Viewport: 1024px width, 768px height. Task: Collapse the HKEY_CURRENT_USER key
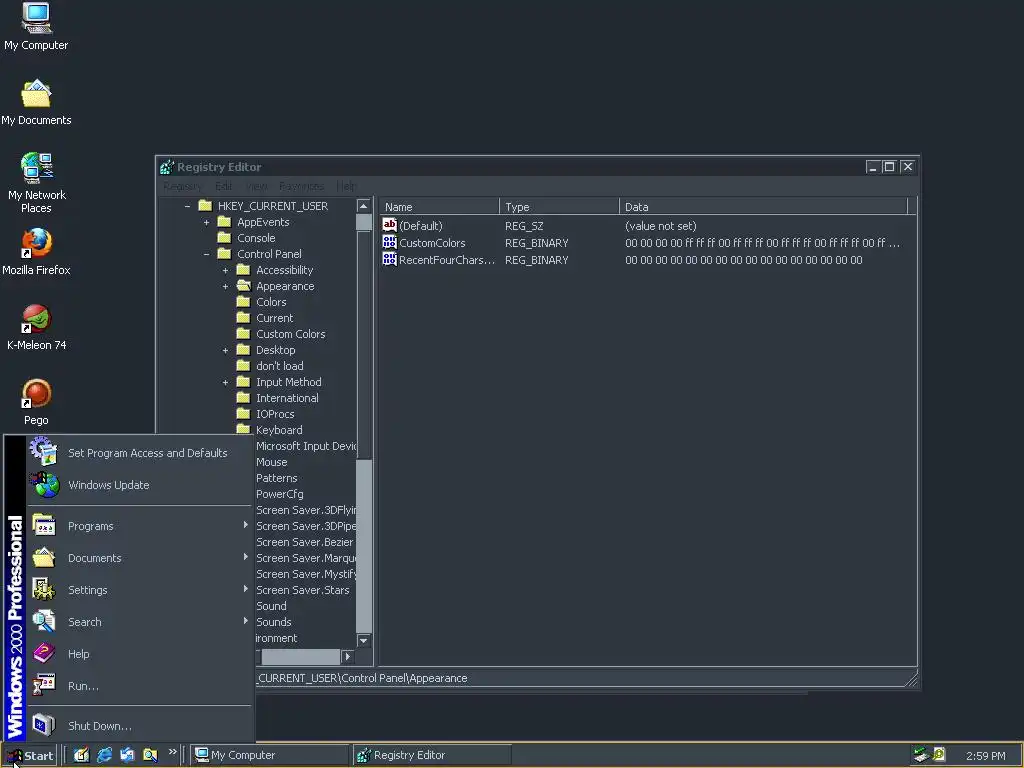[187, 206]
